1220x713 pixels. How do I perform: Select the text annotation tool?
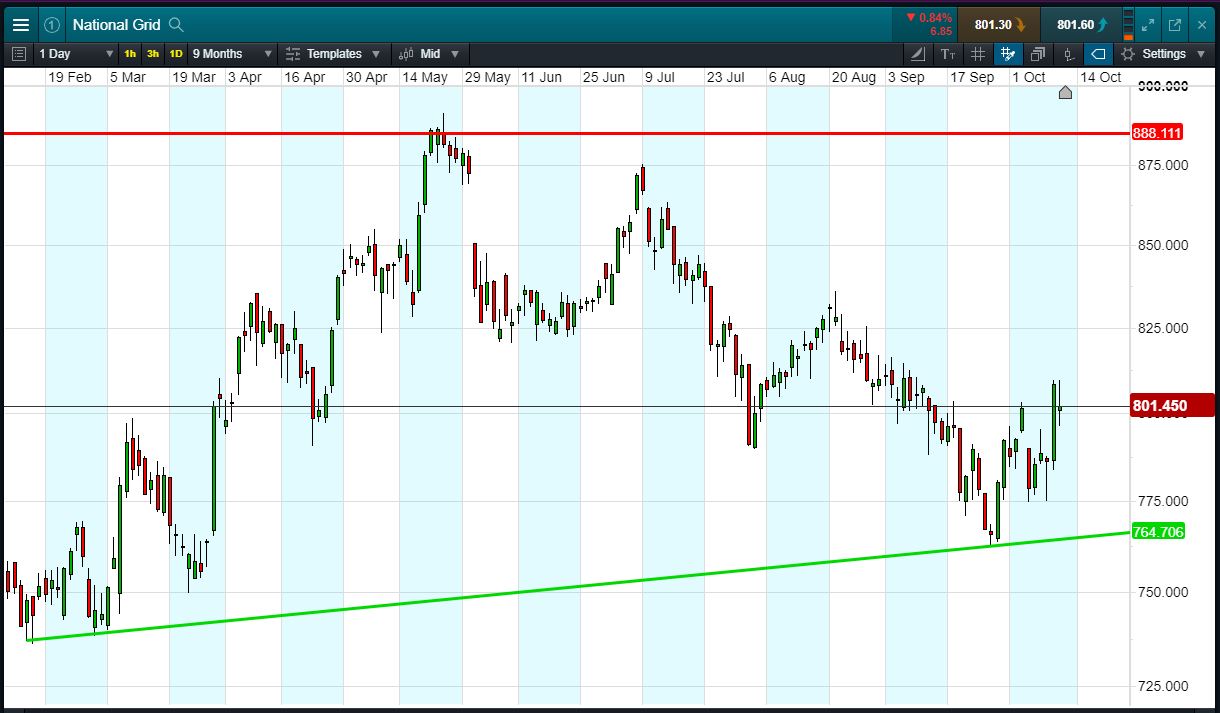(948, 54)
